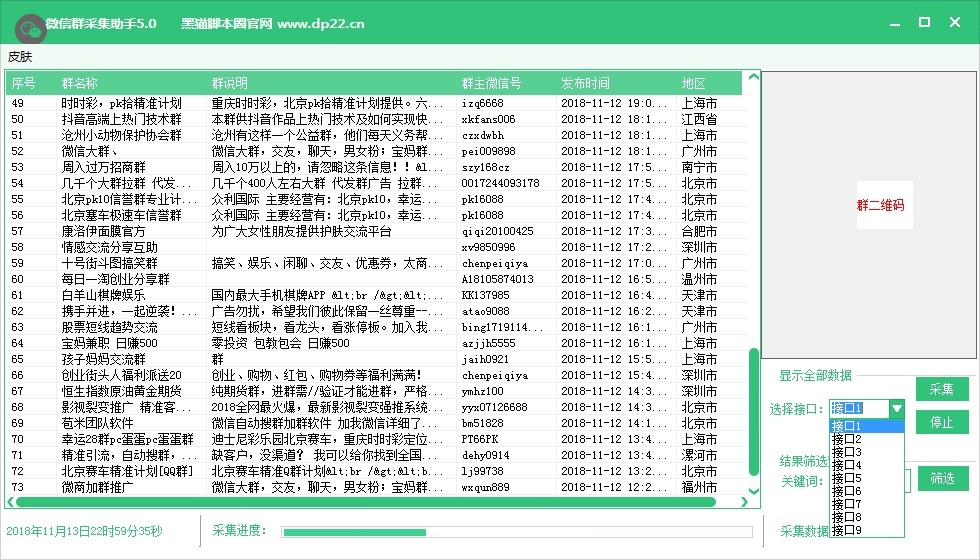Open the 选择接口 dropdown arrow
Screen dimensions: 980x560
897,409
